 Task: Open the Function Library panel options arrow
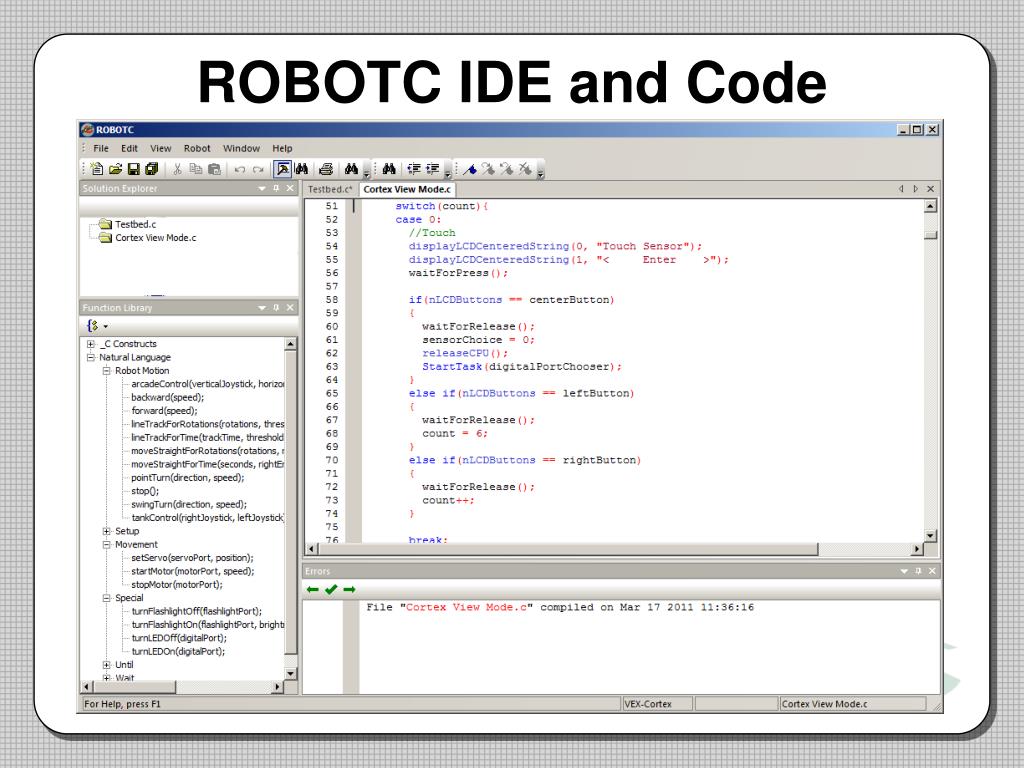262,308
